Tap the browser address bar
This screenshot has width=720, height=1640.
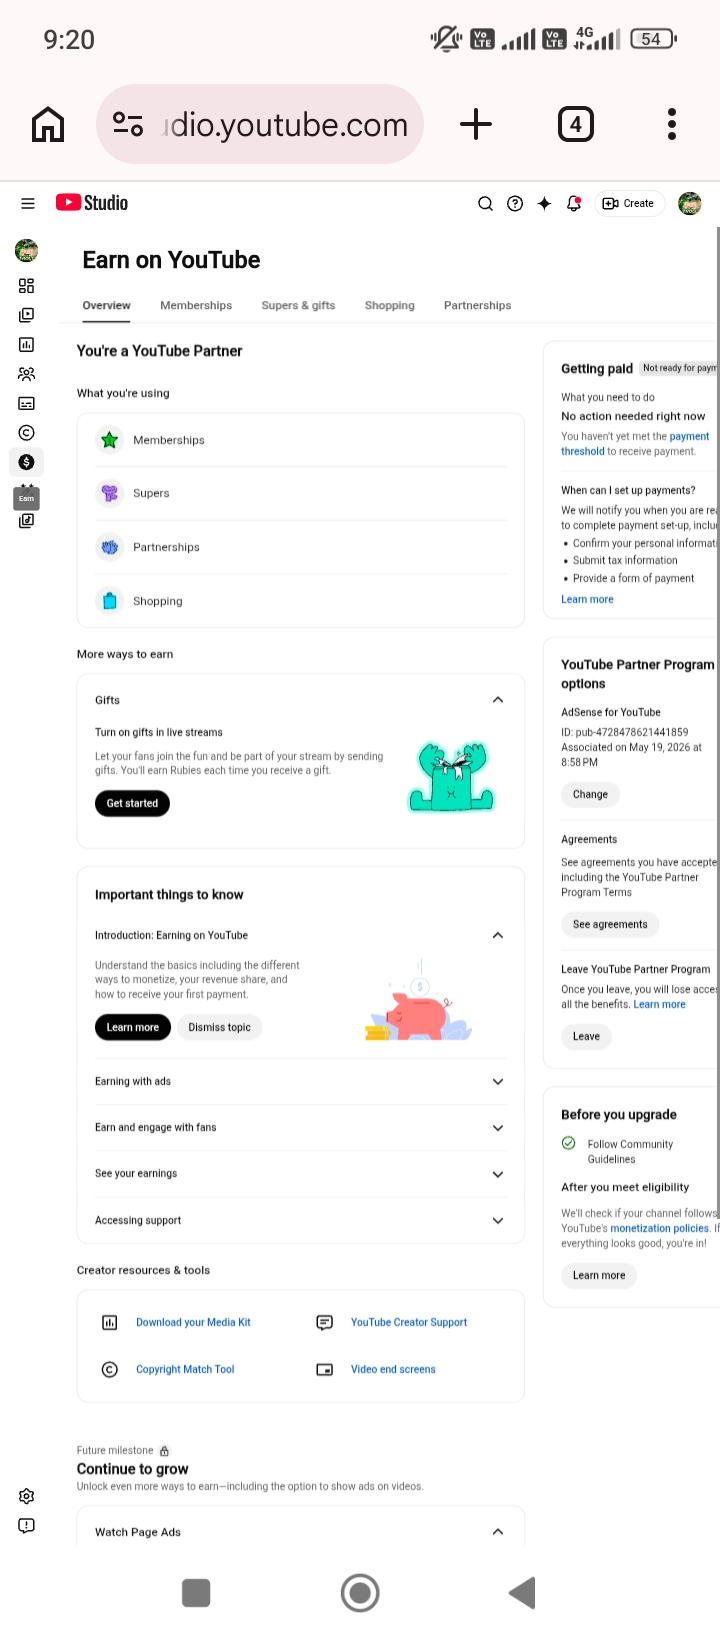260,125
